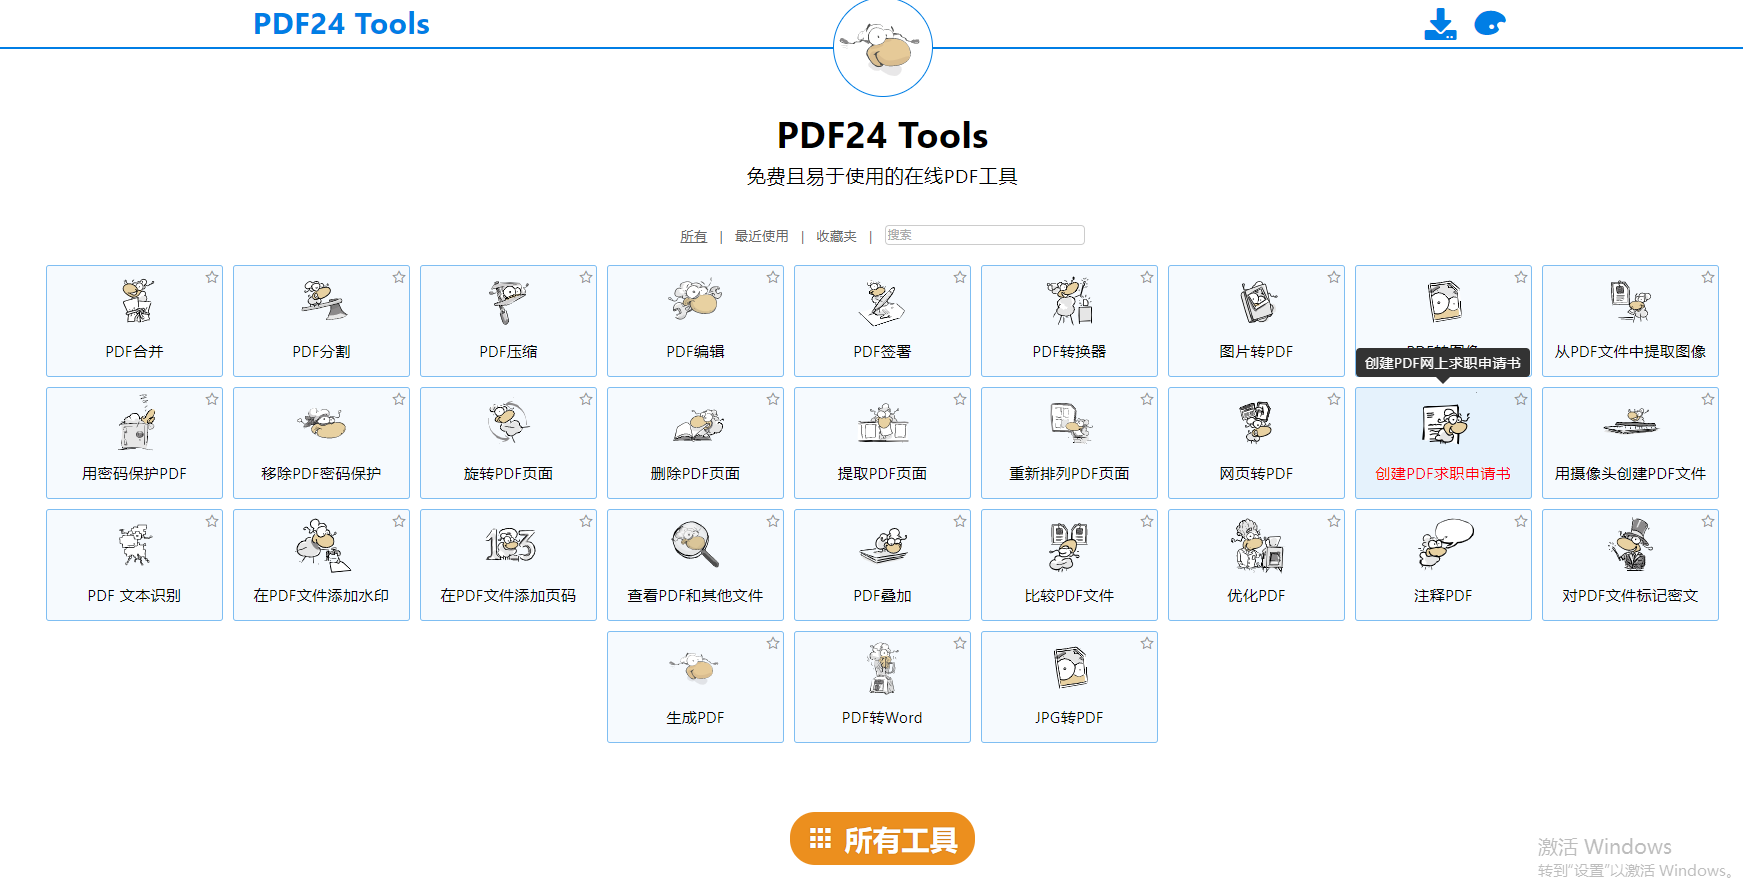Favorite the 用密码保护PDF tile star
This screenshot has width=1743, height=881.
[212, 399]
